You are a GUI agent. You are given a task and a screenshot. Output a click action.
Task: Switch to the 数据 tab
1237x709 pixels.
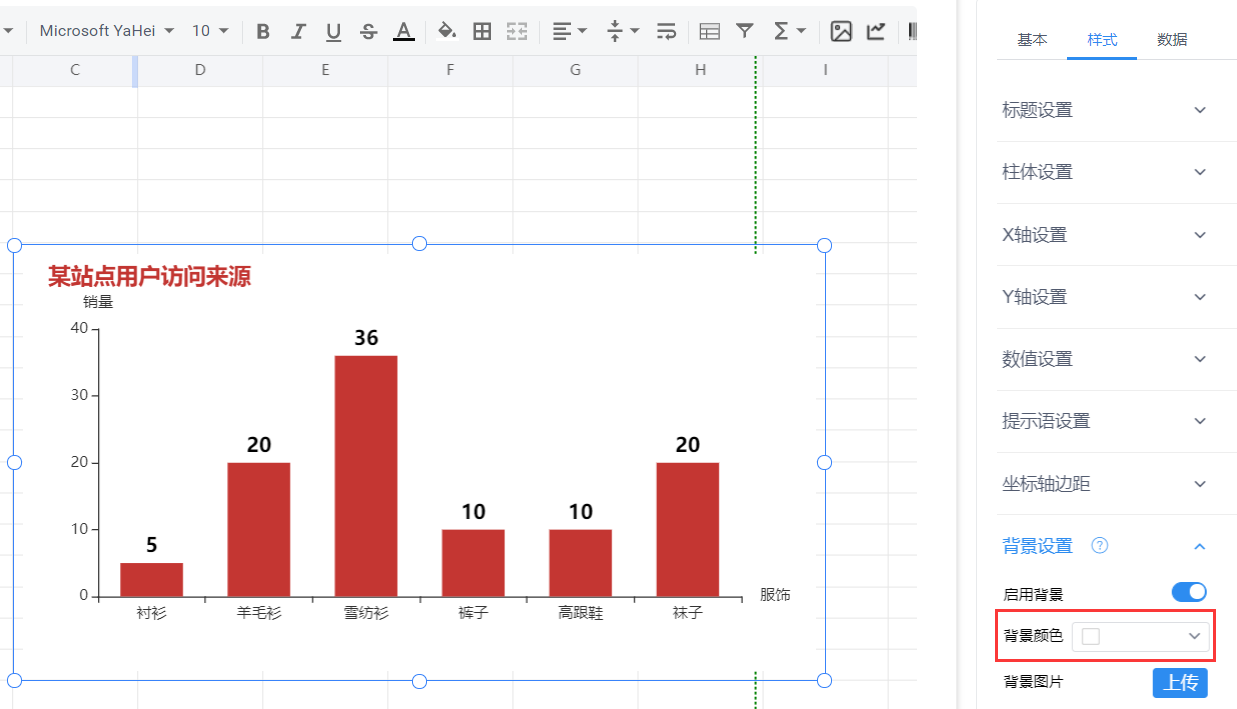[x=1172, y=40]
